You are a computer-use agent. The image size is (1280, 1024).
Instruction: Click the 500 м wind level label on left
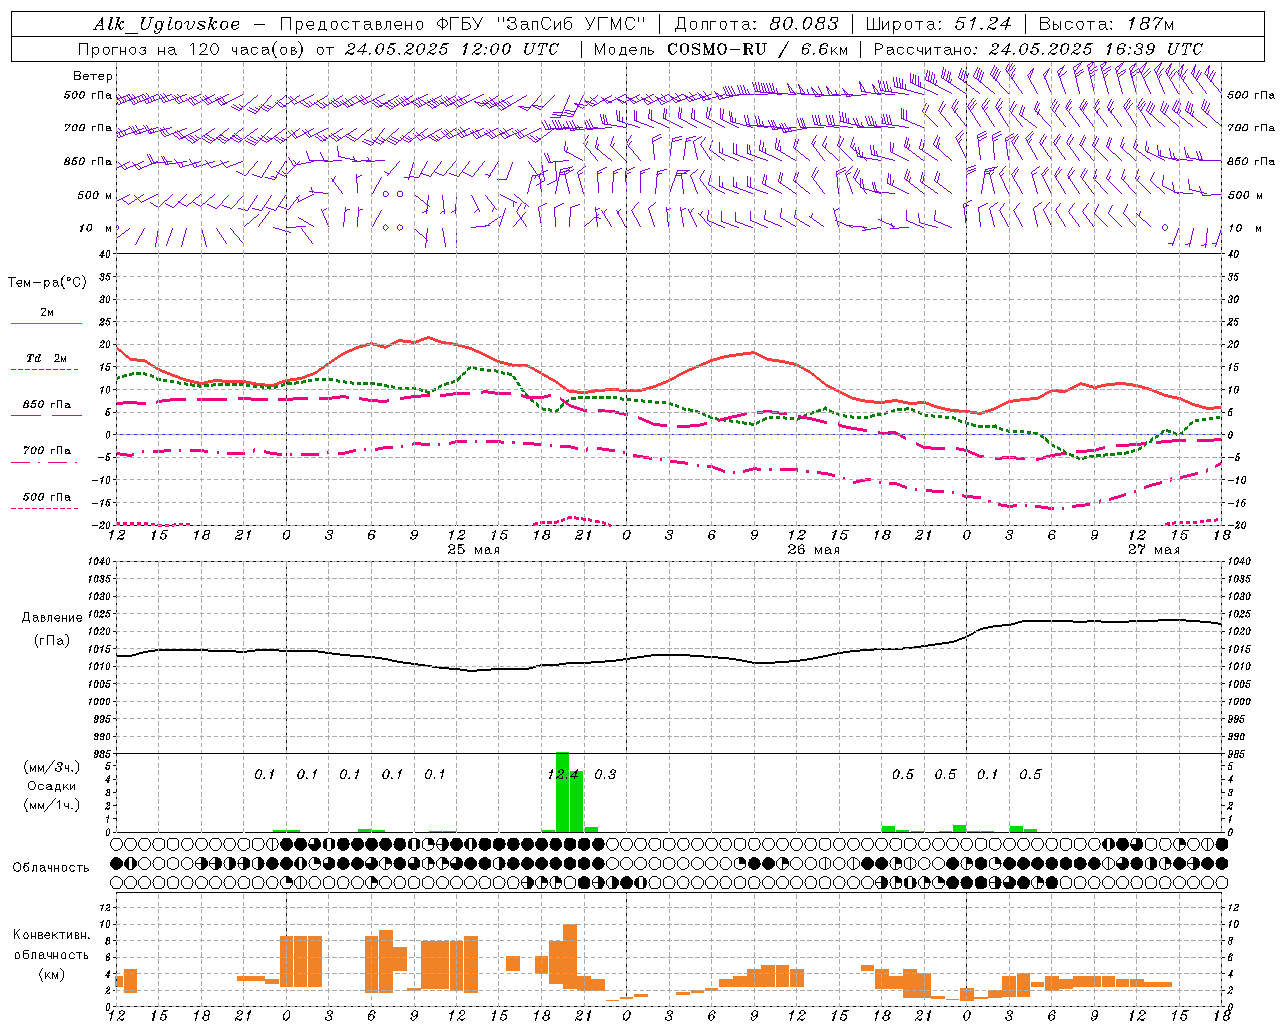pyautogui.click(x=95, y=196)
